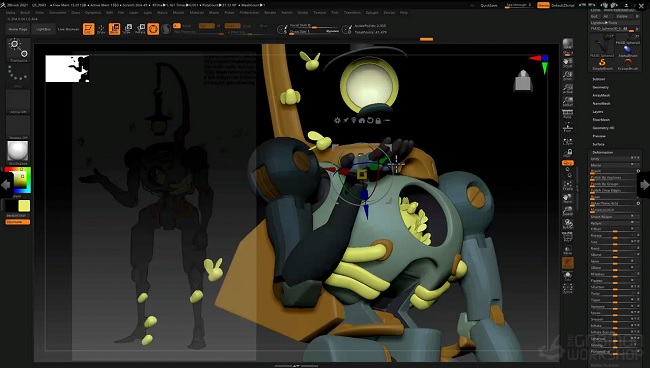Open the Document menu
The width and height of the screenshot is (650, 368).
(58, 13)
